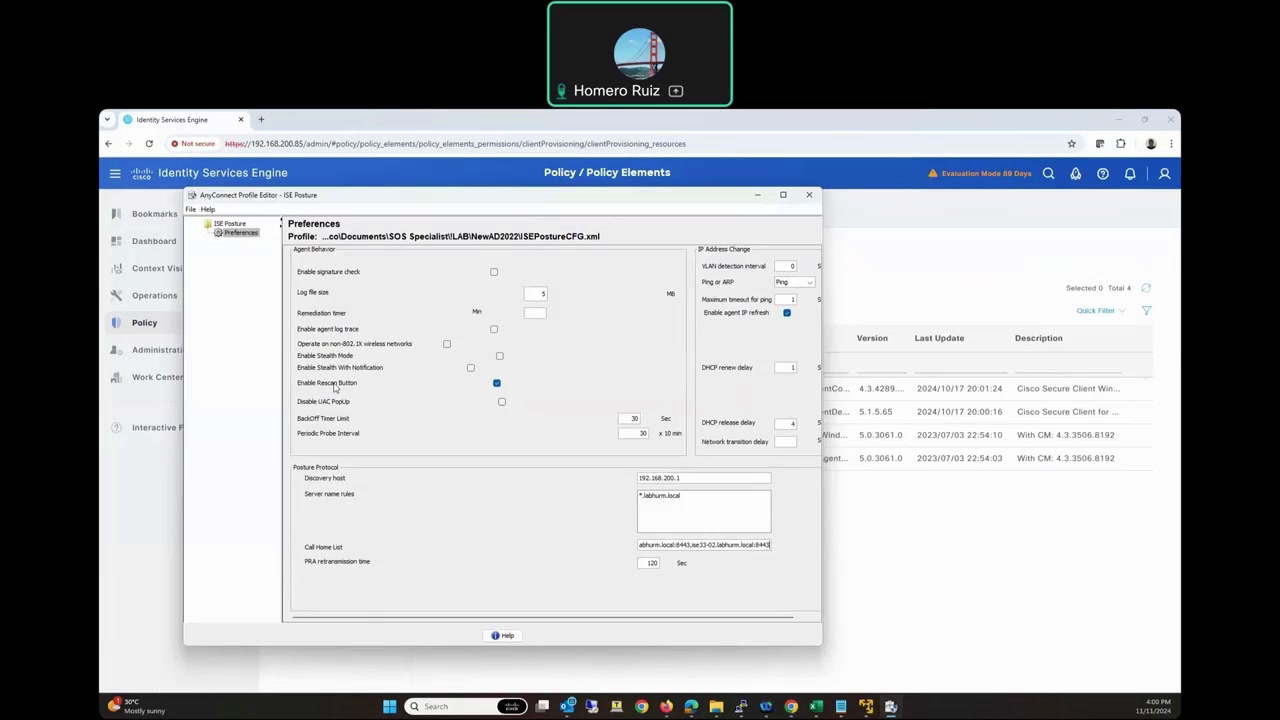This screenshot has width=1280, height=720.
Task: Click the Log file size field
Action: 535,293
